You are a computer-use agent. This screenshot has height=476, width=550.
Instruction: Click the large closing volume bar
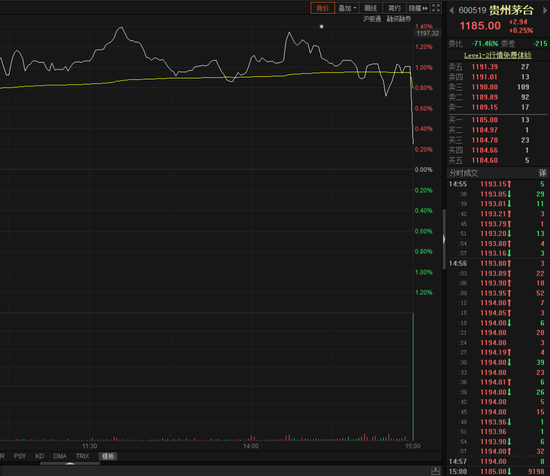[413, 377]
